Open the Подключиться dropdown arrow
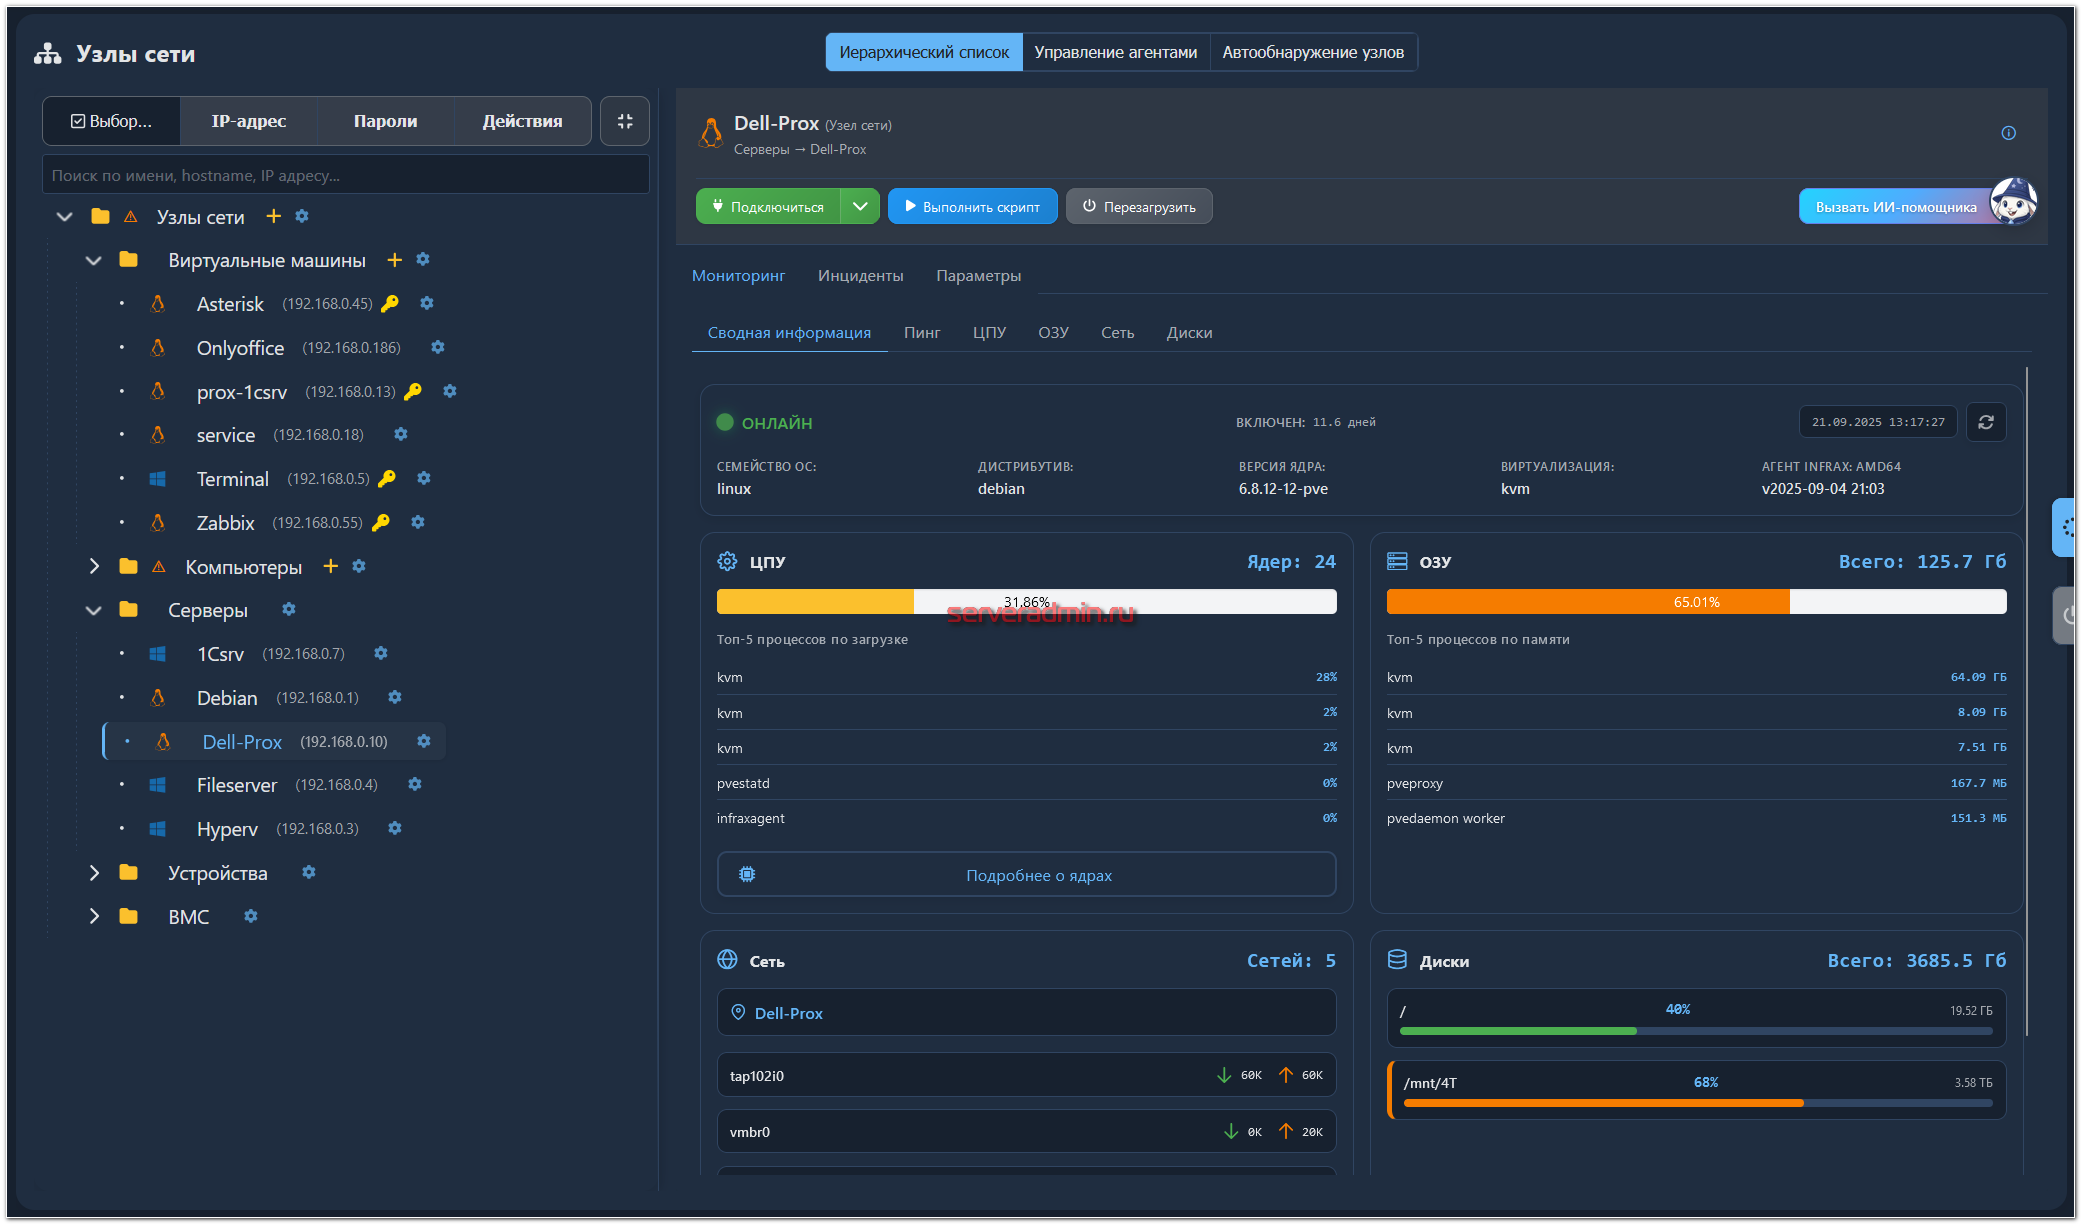The image size is (2081, 1224). 860,206
